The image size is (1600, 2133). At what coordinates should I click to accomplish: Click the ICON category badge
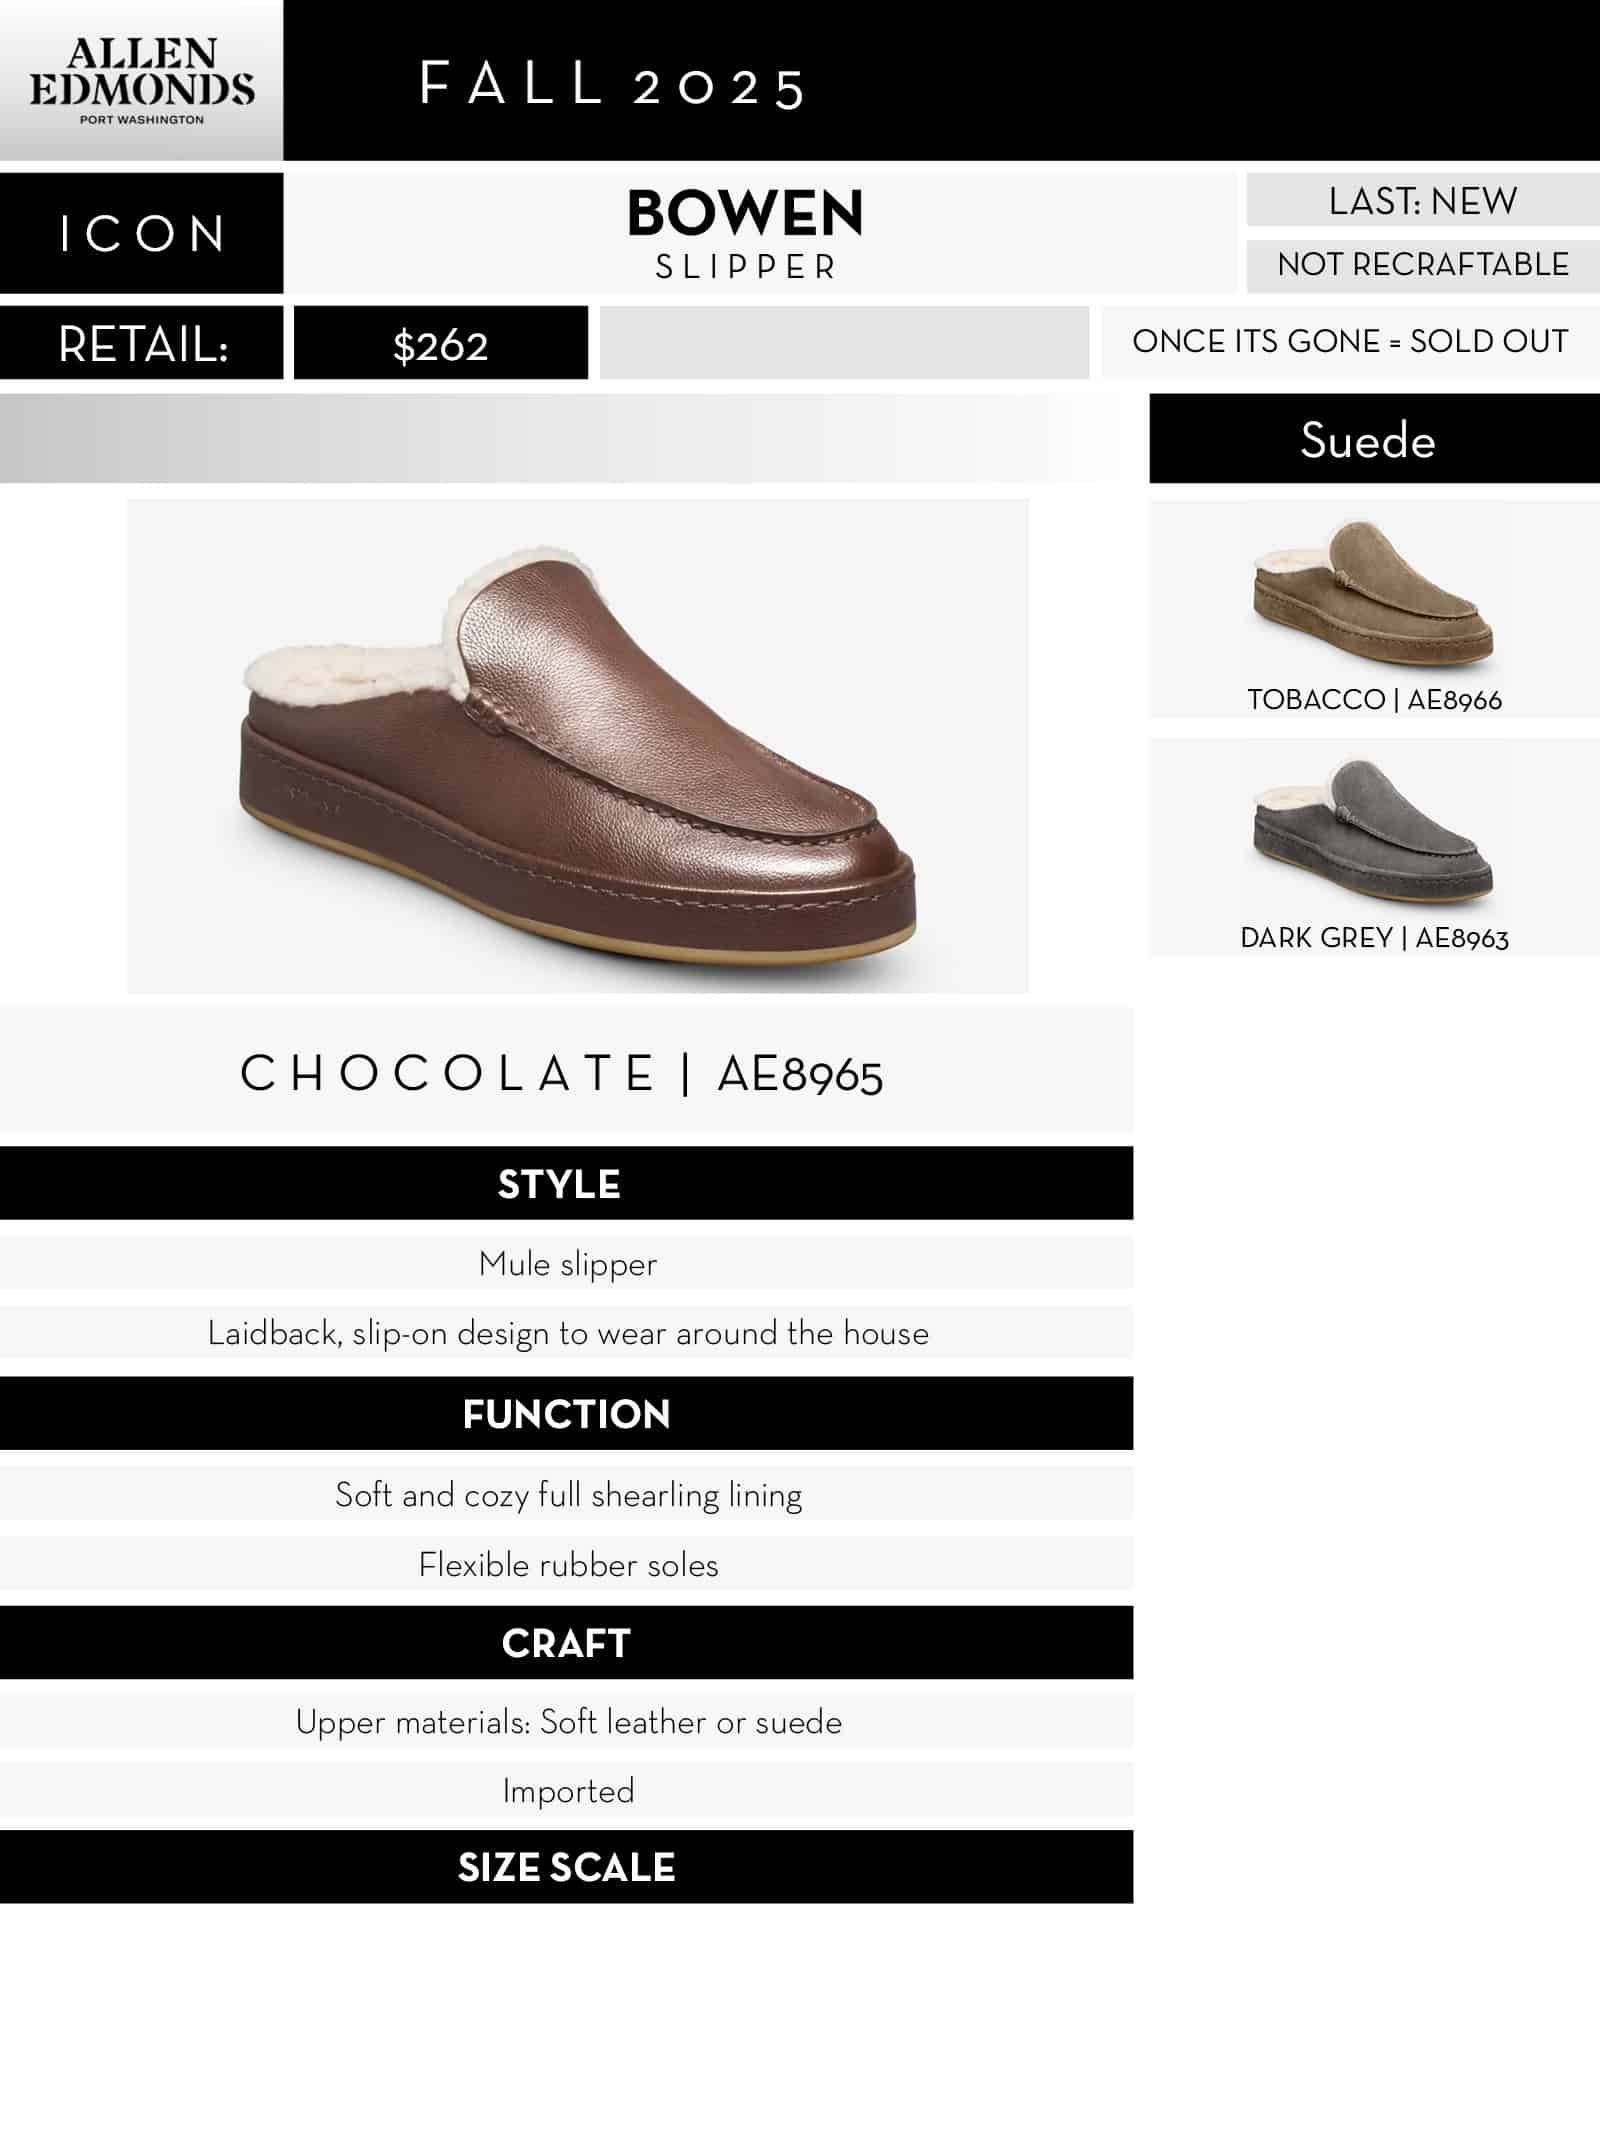click(141, 234)
